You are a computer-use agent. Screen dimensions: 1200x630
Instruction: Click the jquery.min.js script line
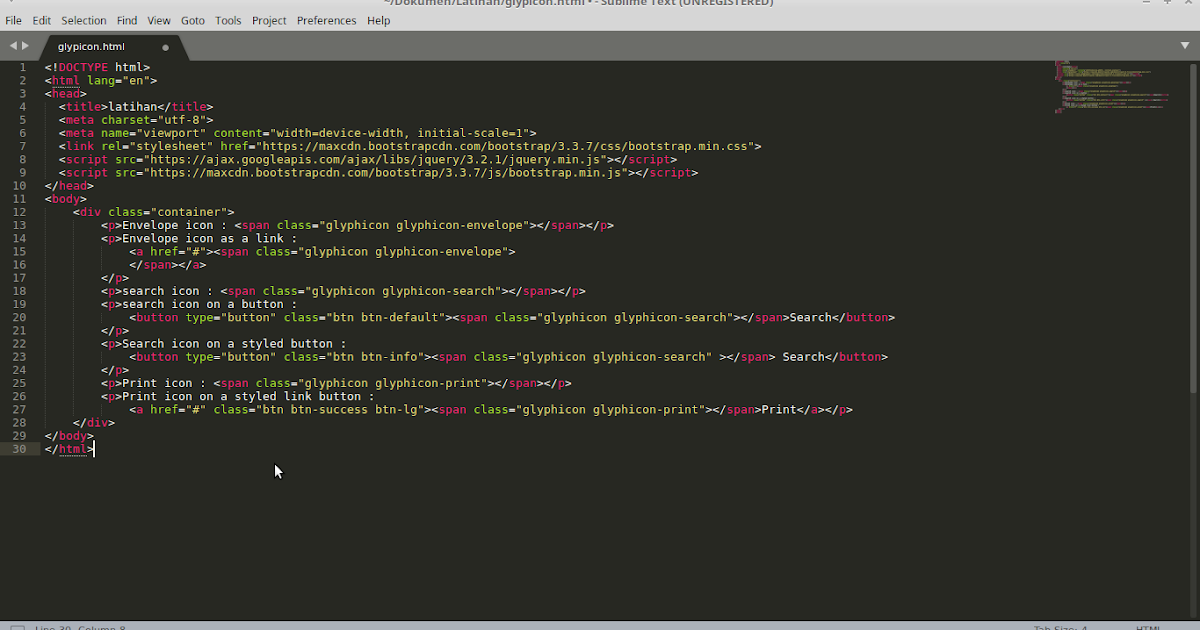[x=368, y=159]
